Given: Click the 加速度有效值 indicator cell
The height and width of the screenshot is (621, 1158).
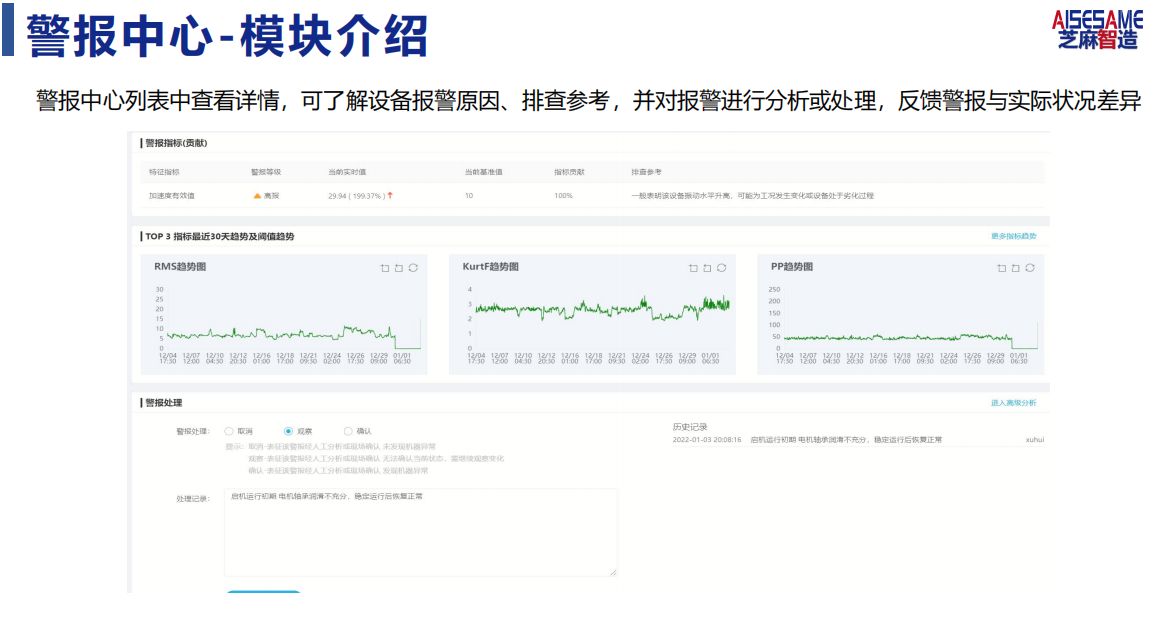Looking at the screenshot, I should click(171, 196).
